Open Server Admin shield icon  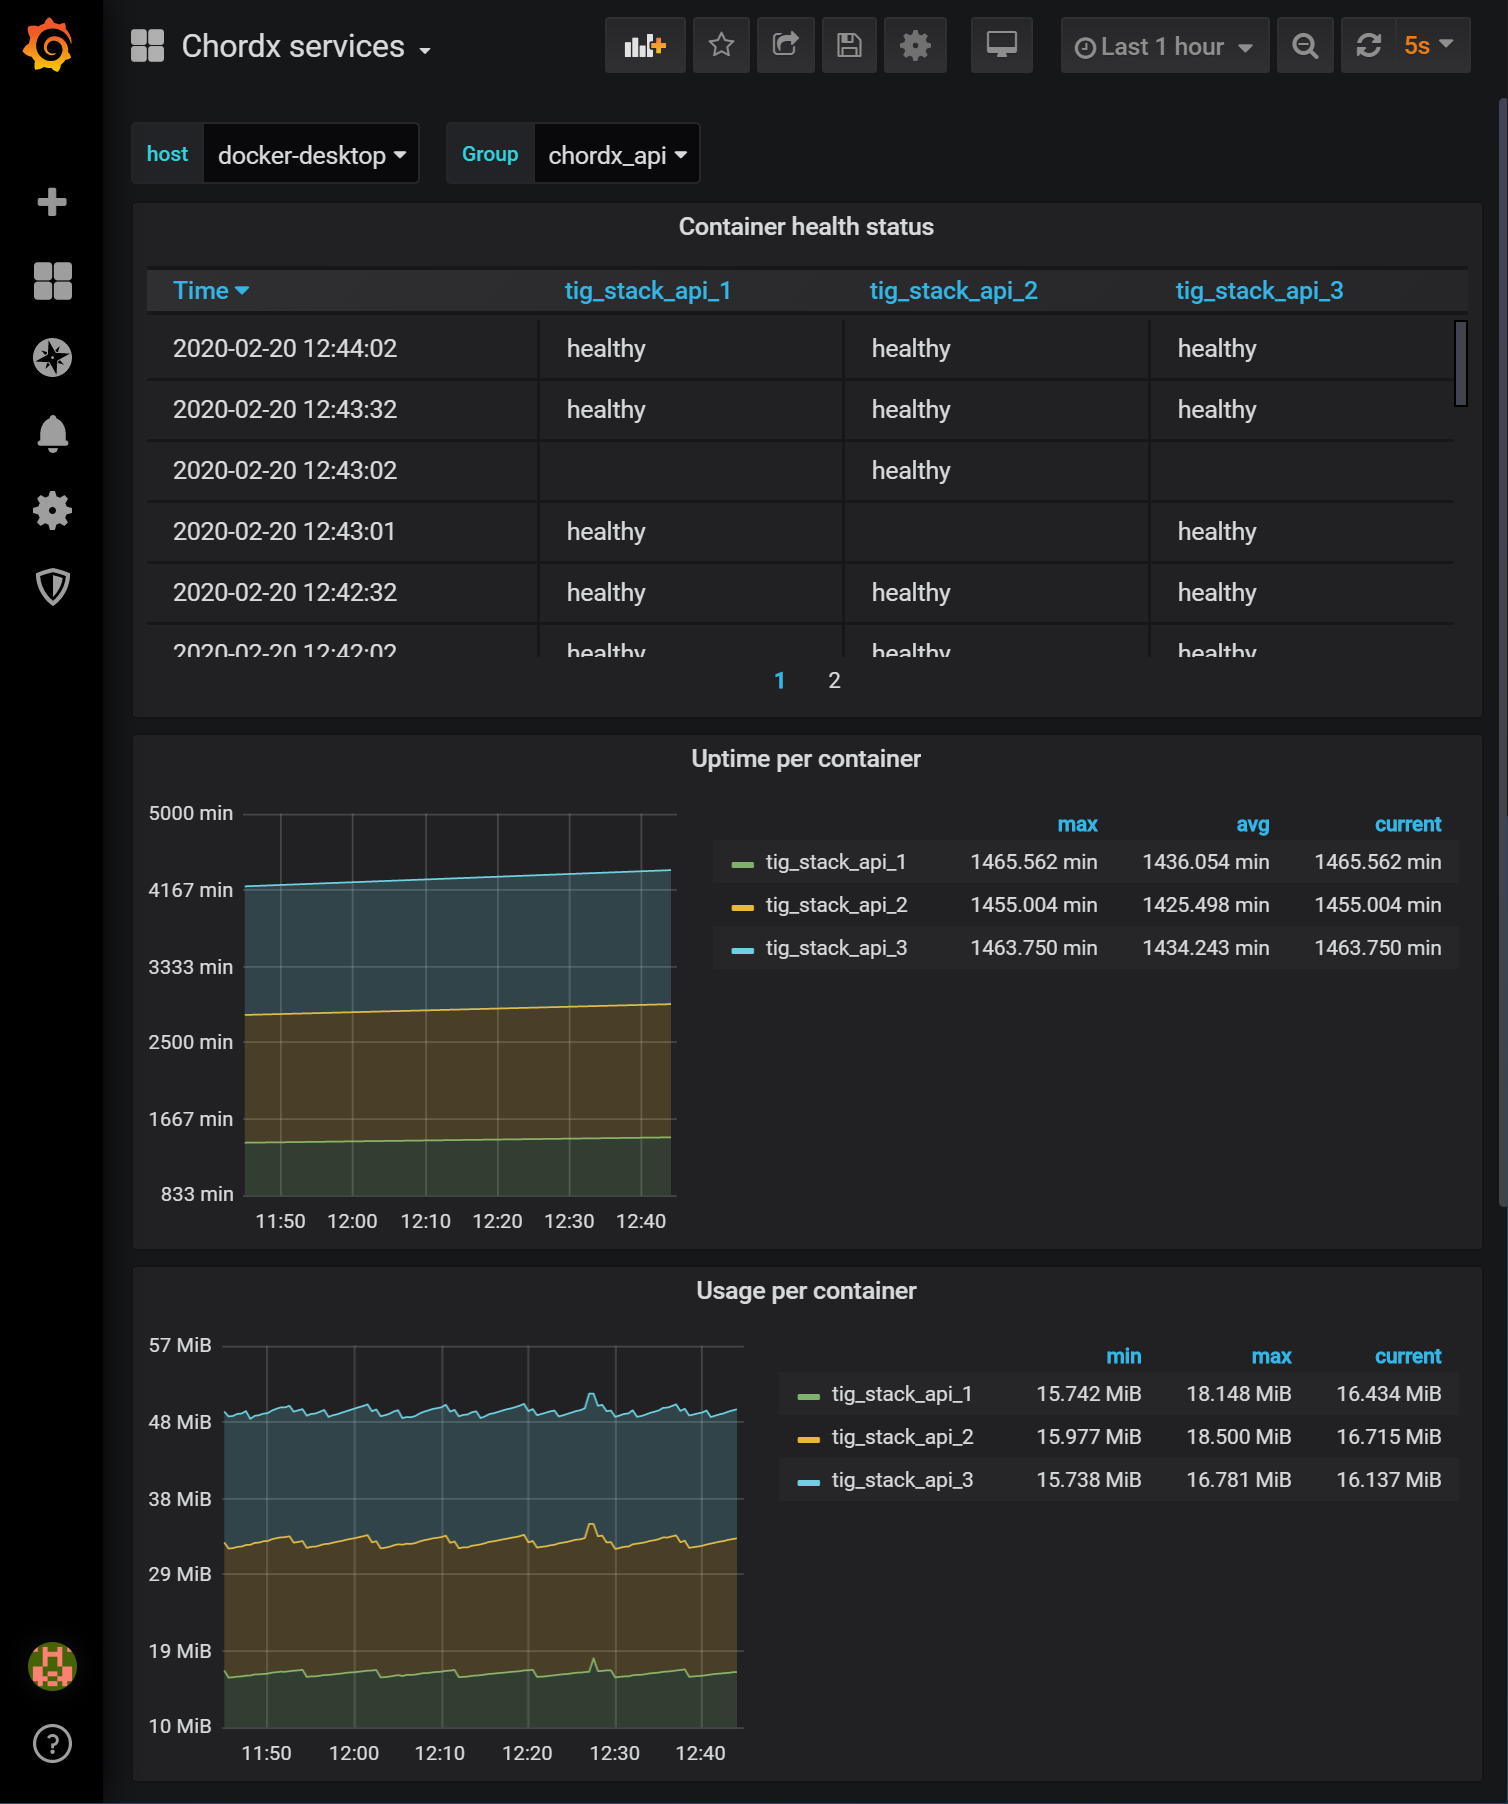pyautogui.click(x=52, y=587)
